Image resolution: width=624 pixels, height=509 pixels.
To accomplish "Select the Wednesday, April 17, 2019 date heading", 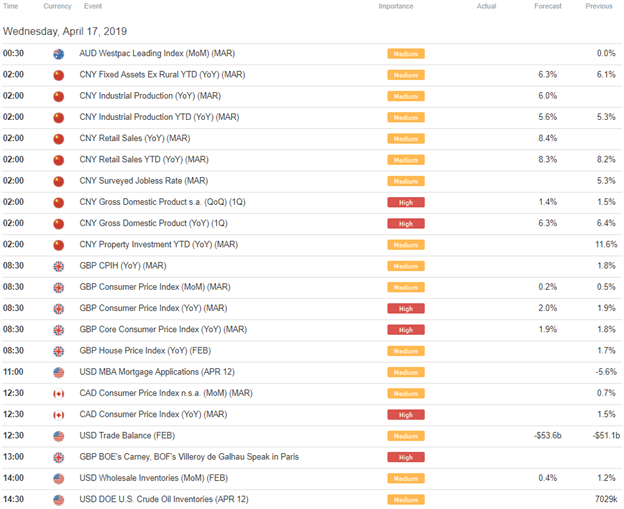I will tap(65, 31).
